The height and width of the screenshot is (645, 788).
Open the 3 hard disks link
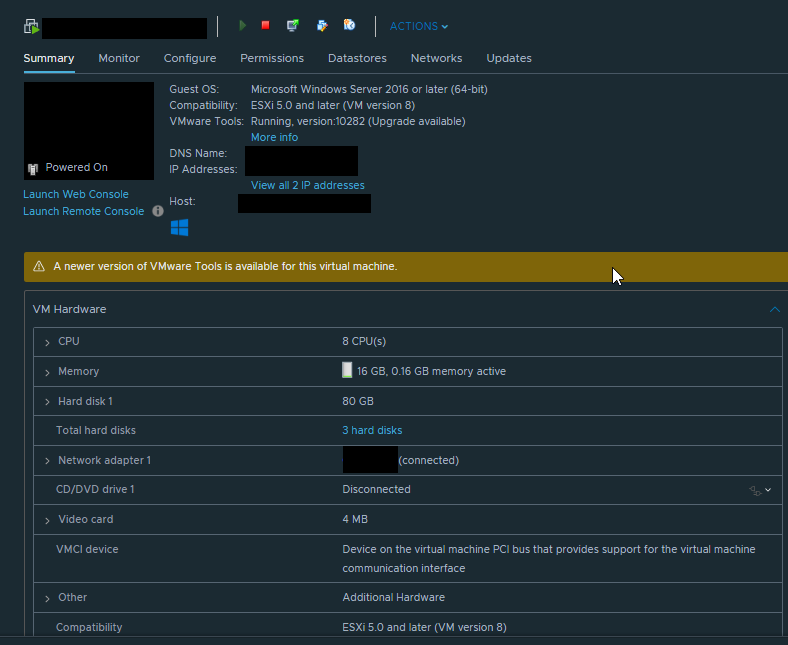coord(372,430)
